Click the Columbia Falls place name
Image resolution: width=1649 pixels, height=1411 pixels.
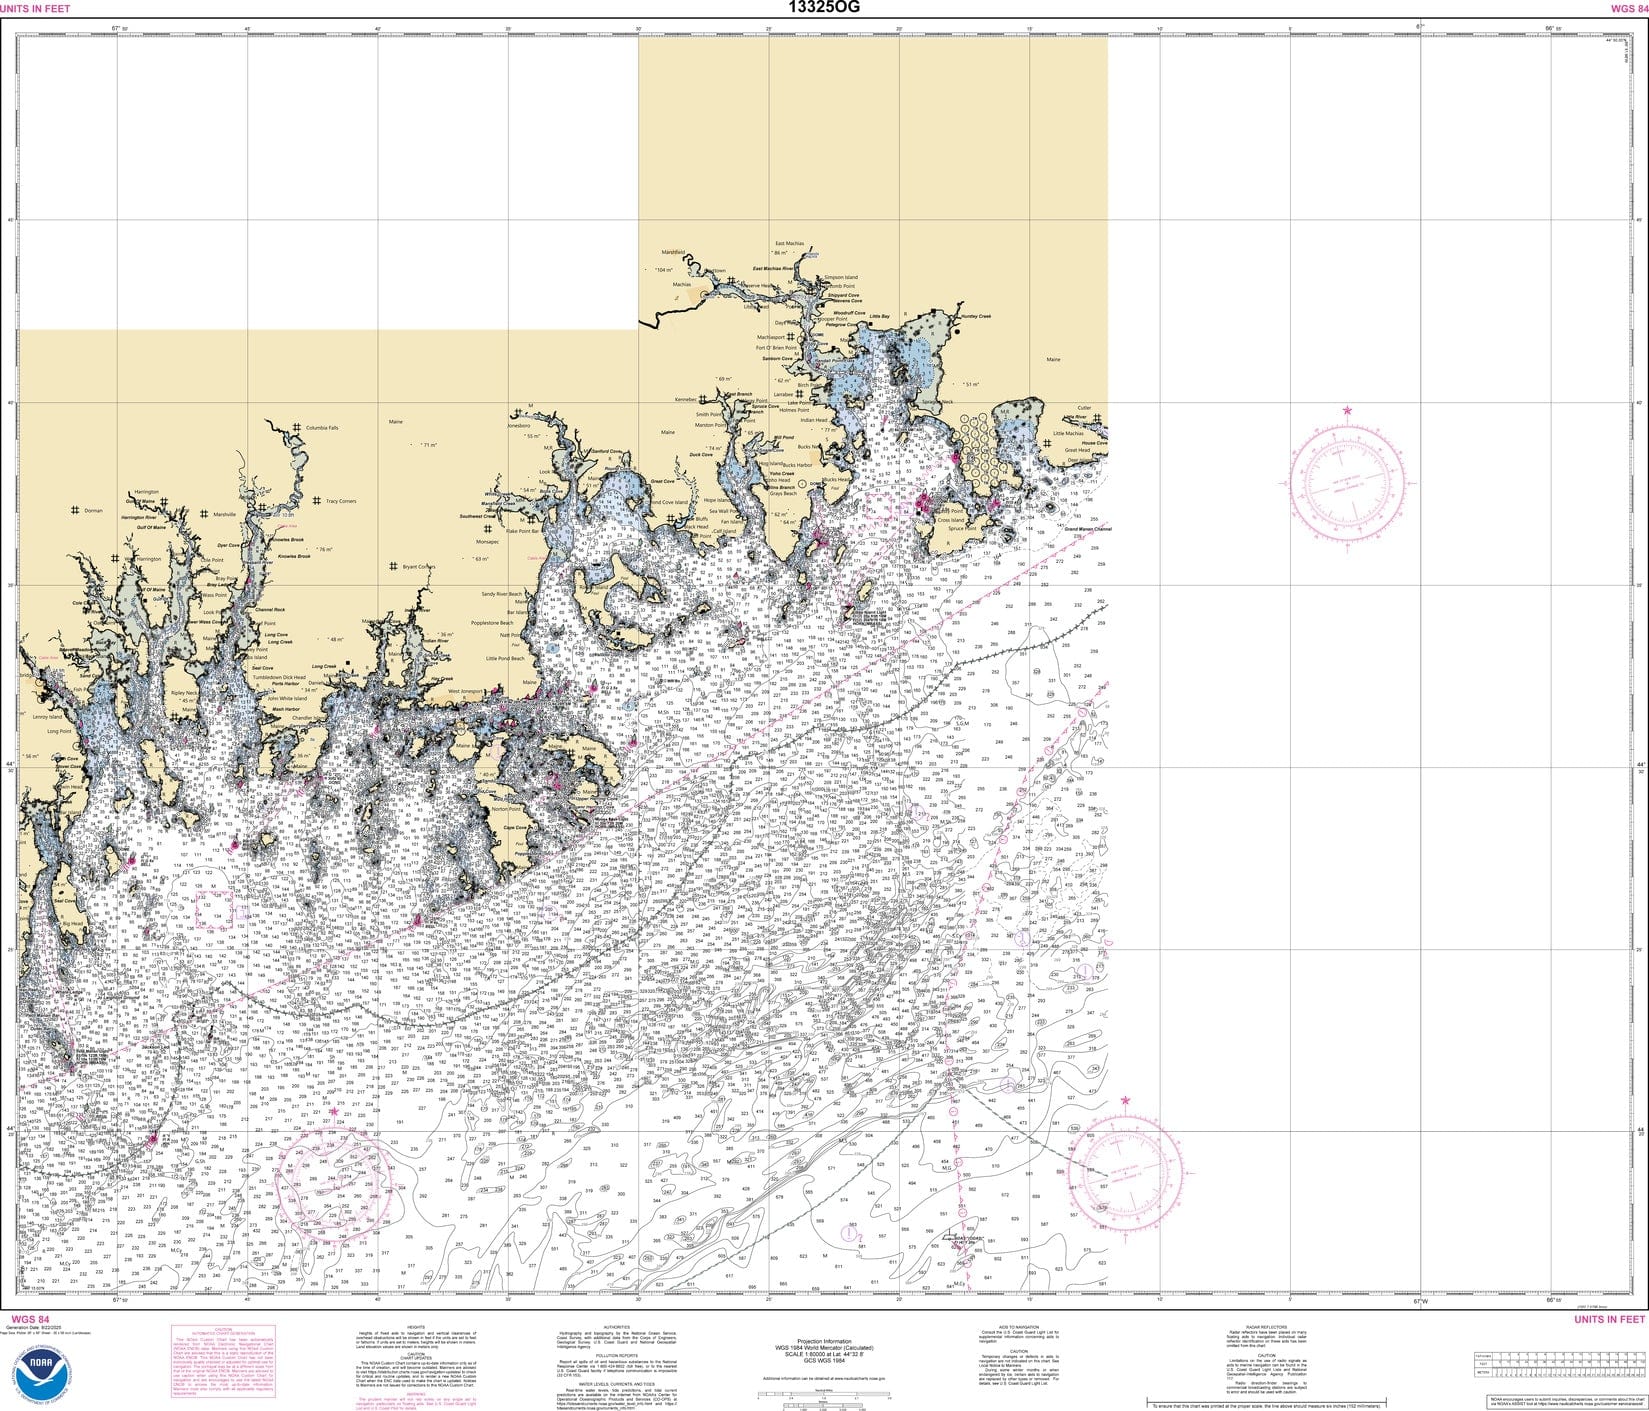(322, 427)
